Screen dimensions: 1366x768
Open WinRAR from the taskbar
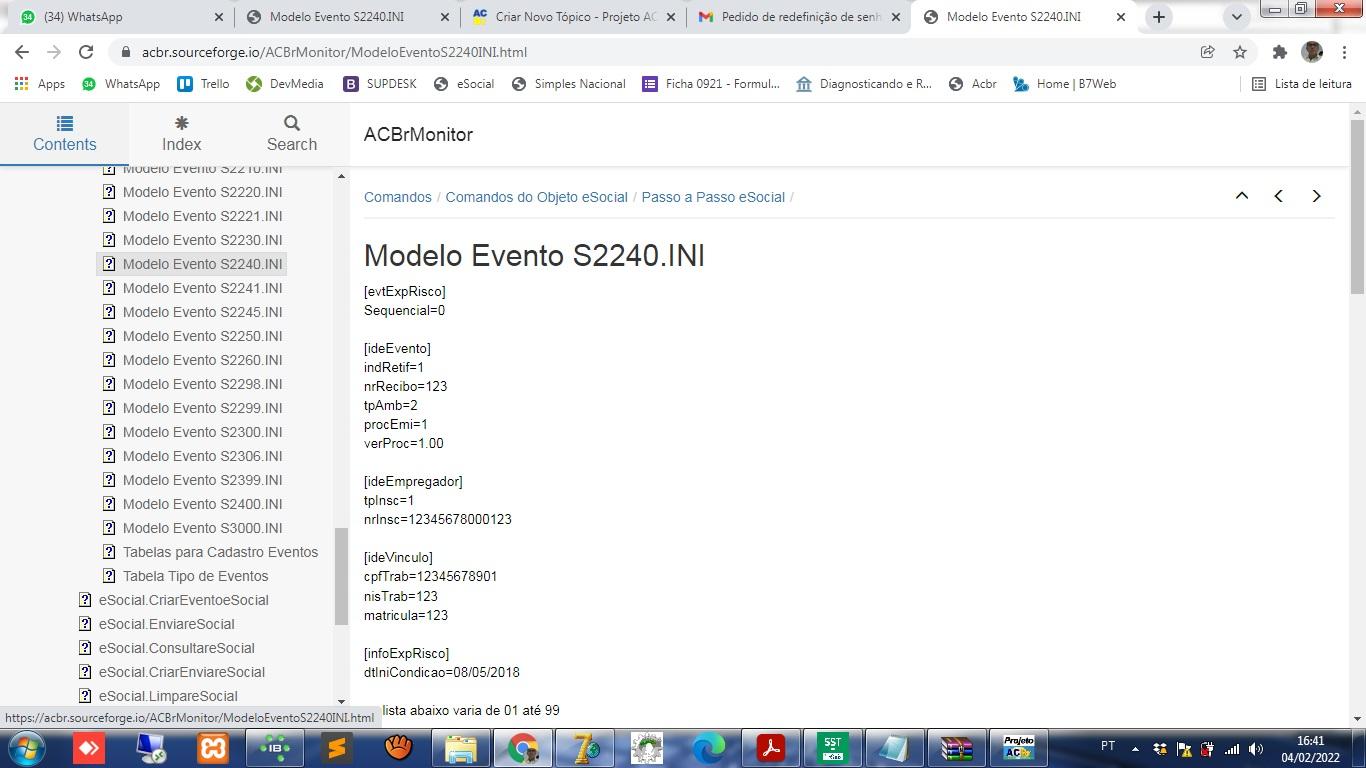coord(956,748)
